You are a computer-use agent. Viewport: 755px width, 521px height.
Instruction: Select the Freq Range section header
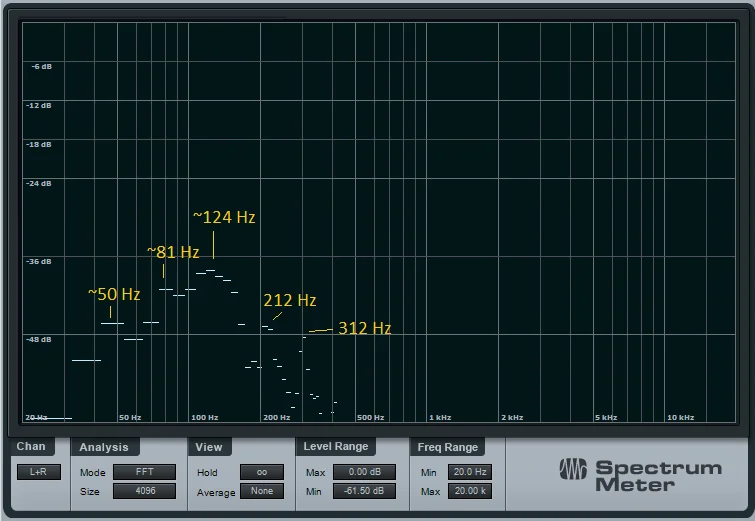447,447
